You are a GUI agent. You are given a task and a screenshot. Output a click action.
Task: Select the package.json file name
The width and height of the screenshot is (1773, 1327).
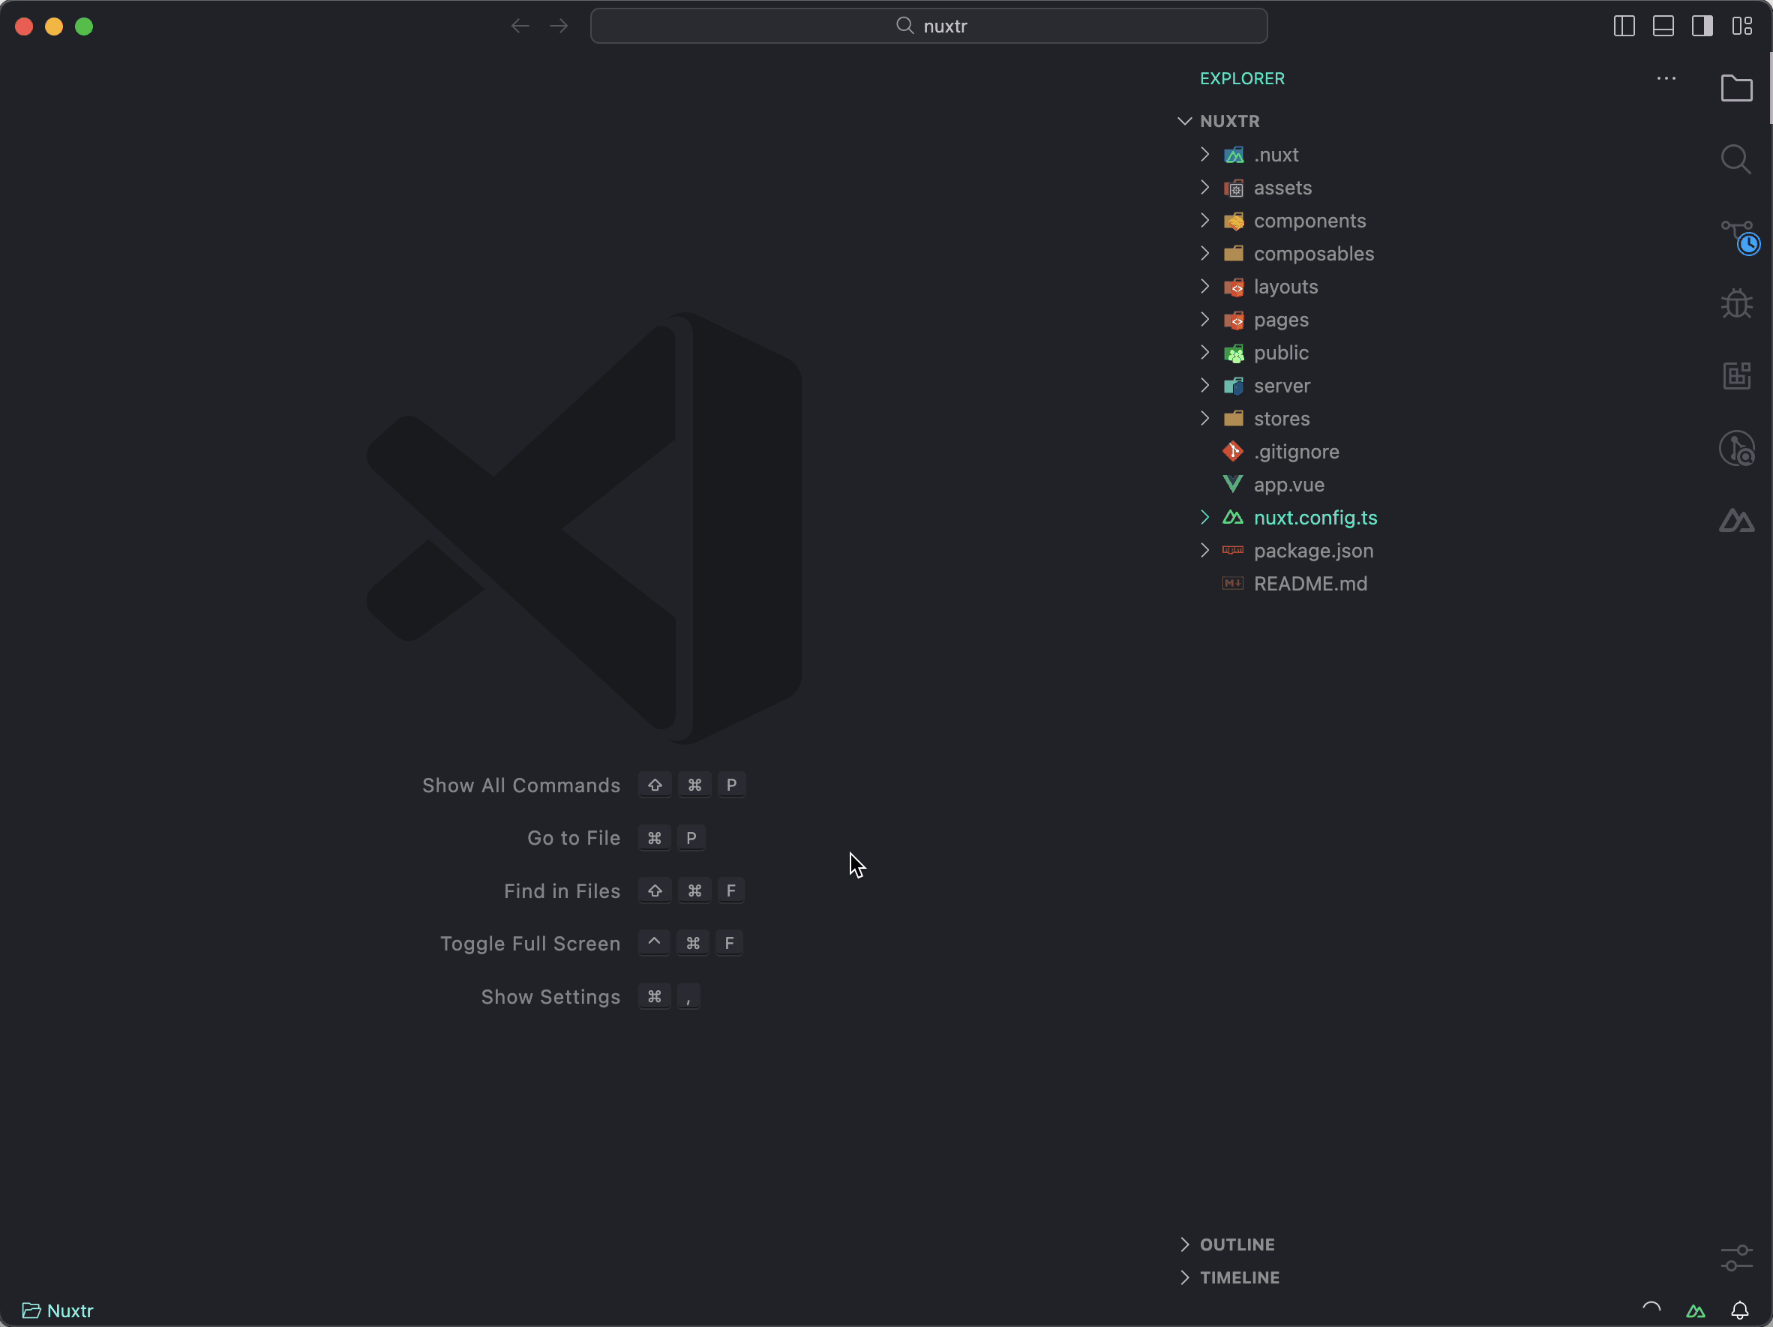1313,551
